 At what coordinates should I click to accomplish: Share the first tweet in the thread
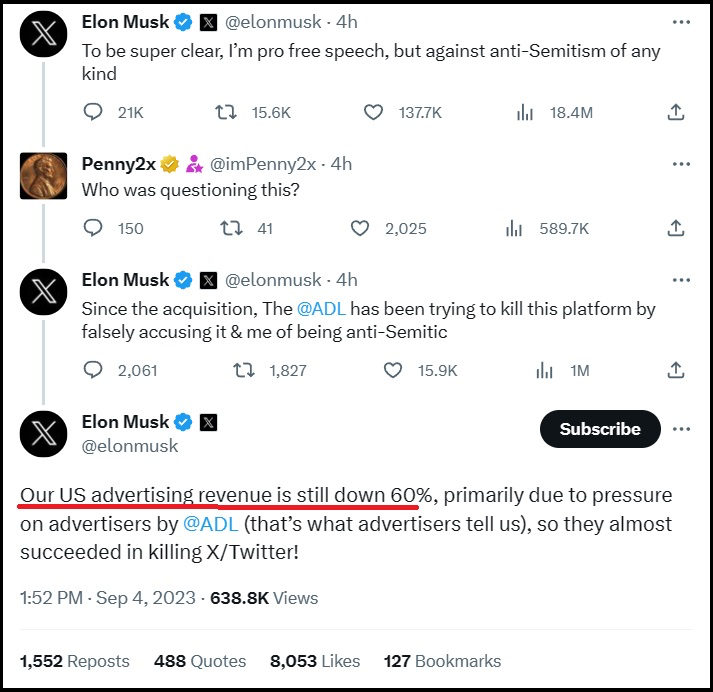point(676,113)
